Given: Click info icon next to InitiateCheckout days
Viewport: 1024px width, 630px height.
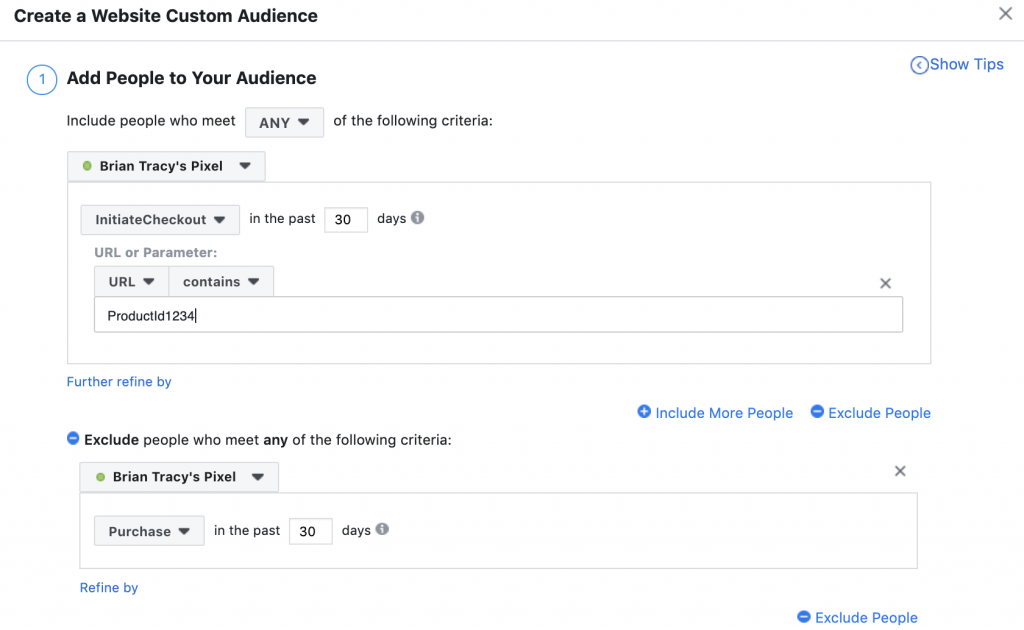Looking at the screenshot, I should tap(418, 217).
